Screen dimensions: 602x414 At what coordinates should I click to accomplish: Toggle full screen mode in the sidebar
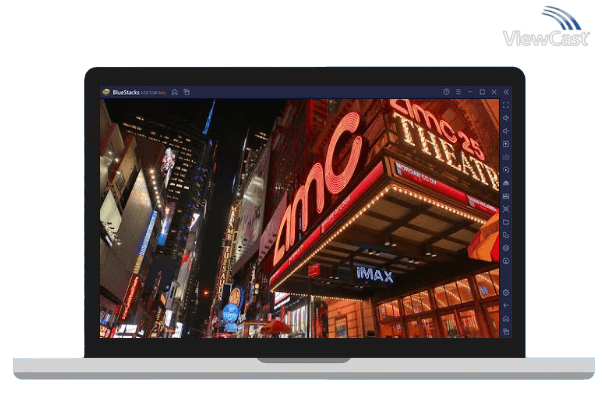tap(506, 105)
